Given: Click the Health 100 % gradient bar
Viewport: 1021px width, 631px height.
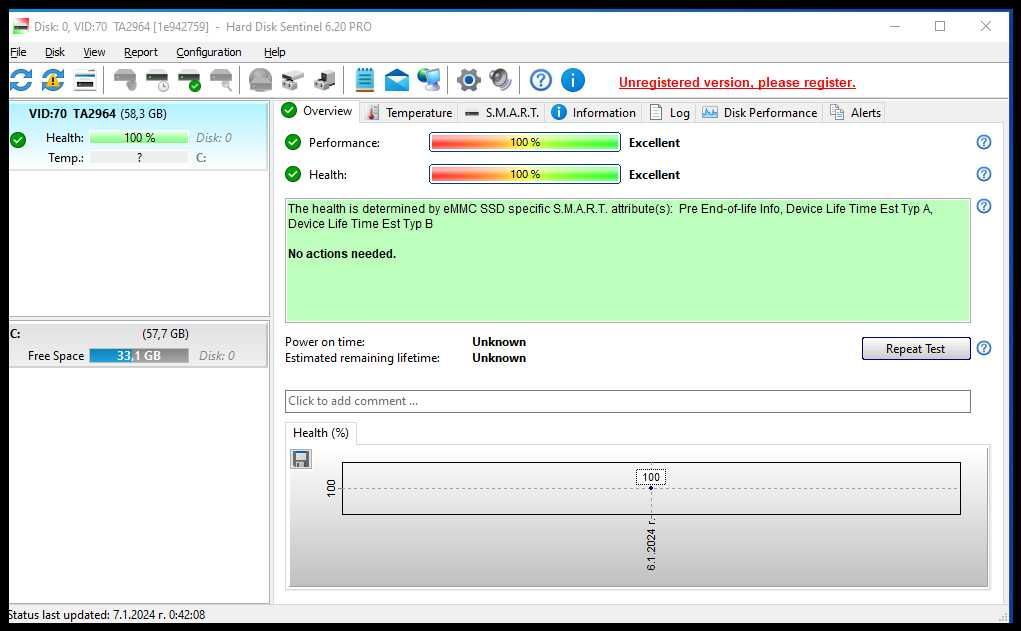Looking at the screenshot, I should tap(525, 174).
